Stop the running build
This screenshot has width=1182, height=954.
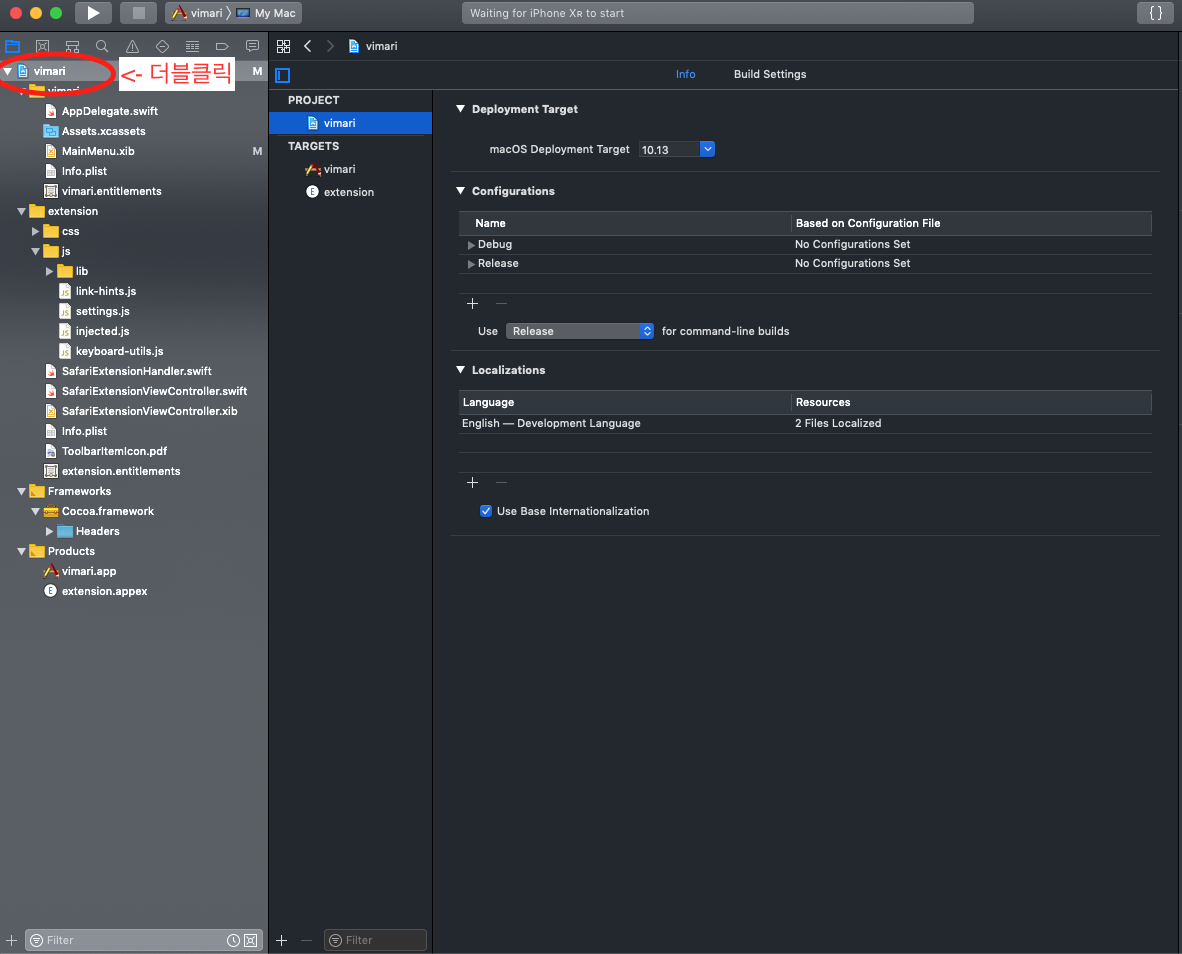[x=138, y=13]
